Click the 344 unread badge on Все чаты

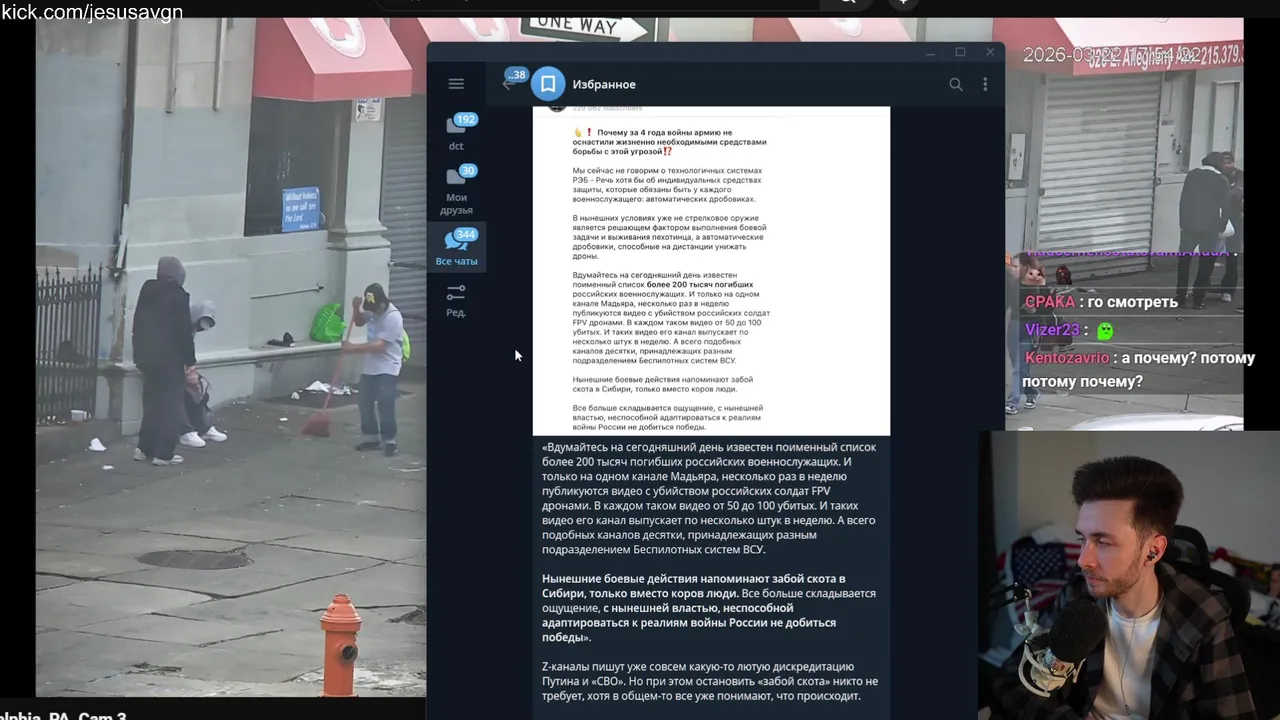[x=465, y=235]
